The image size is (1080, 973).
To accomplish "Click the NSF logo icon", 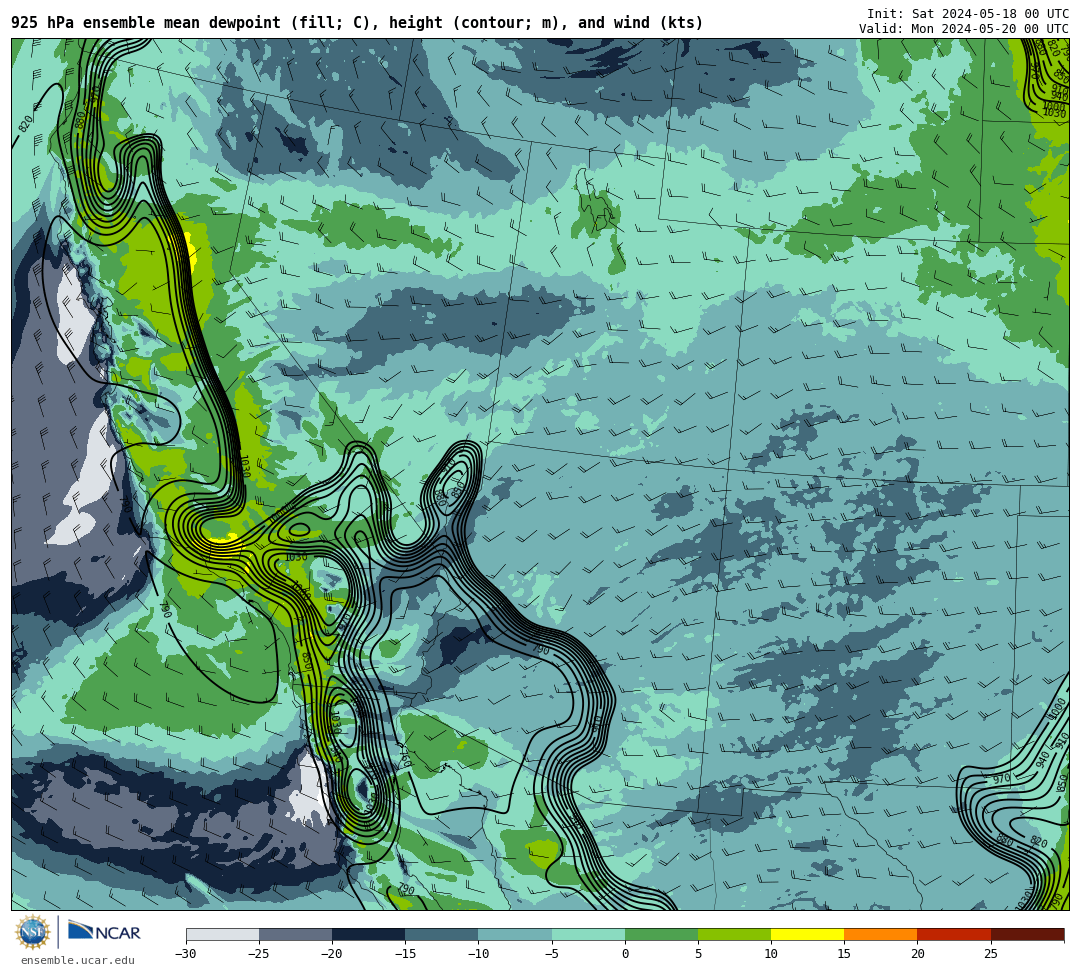I will coord(33,932).
